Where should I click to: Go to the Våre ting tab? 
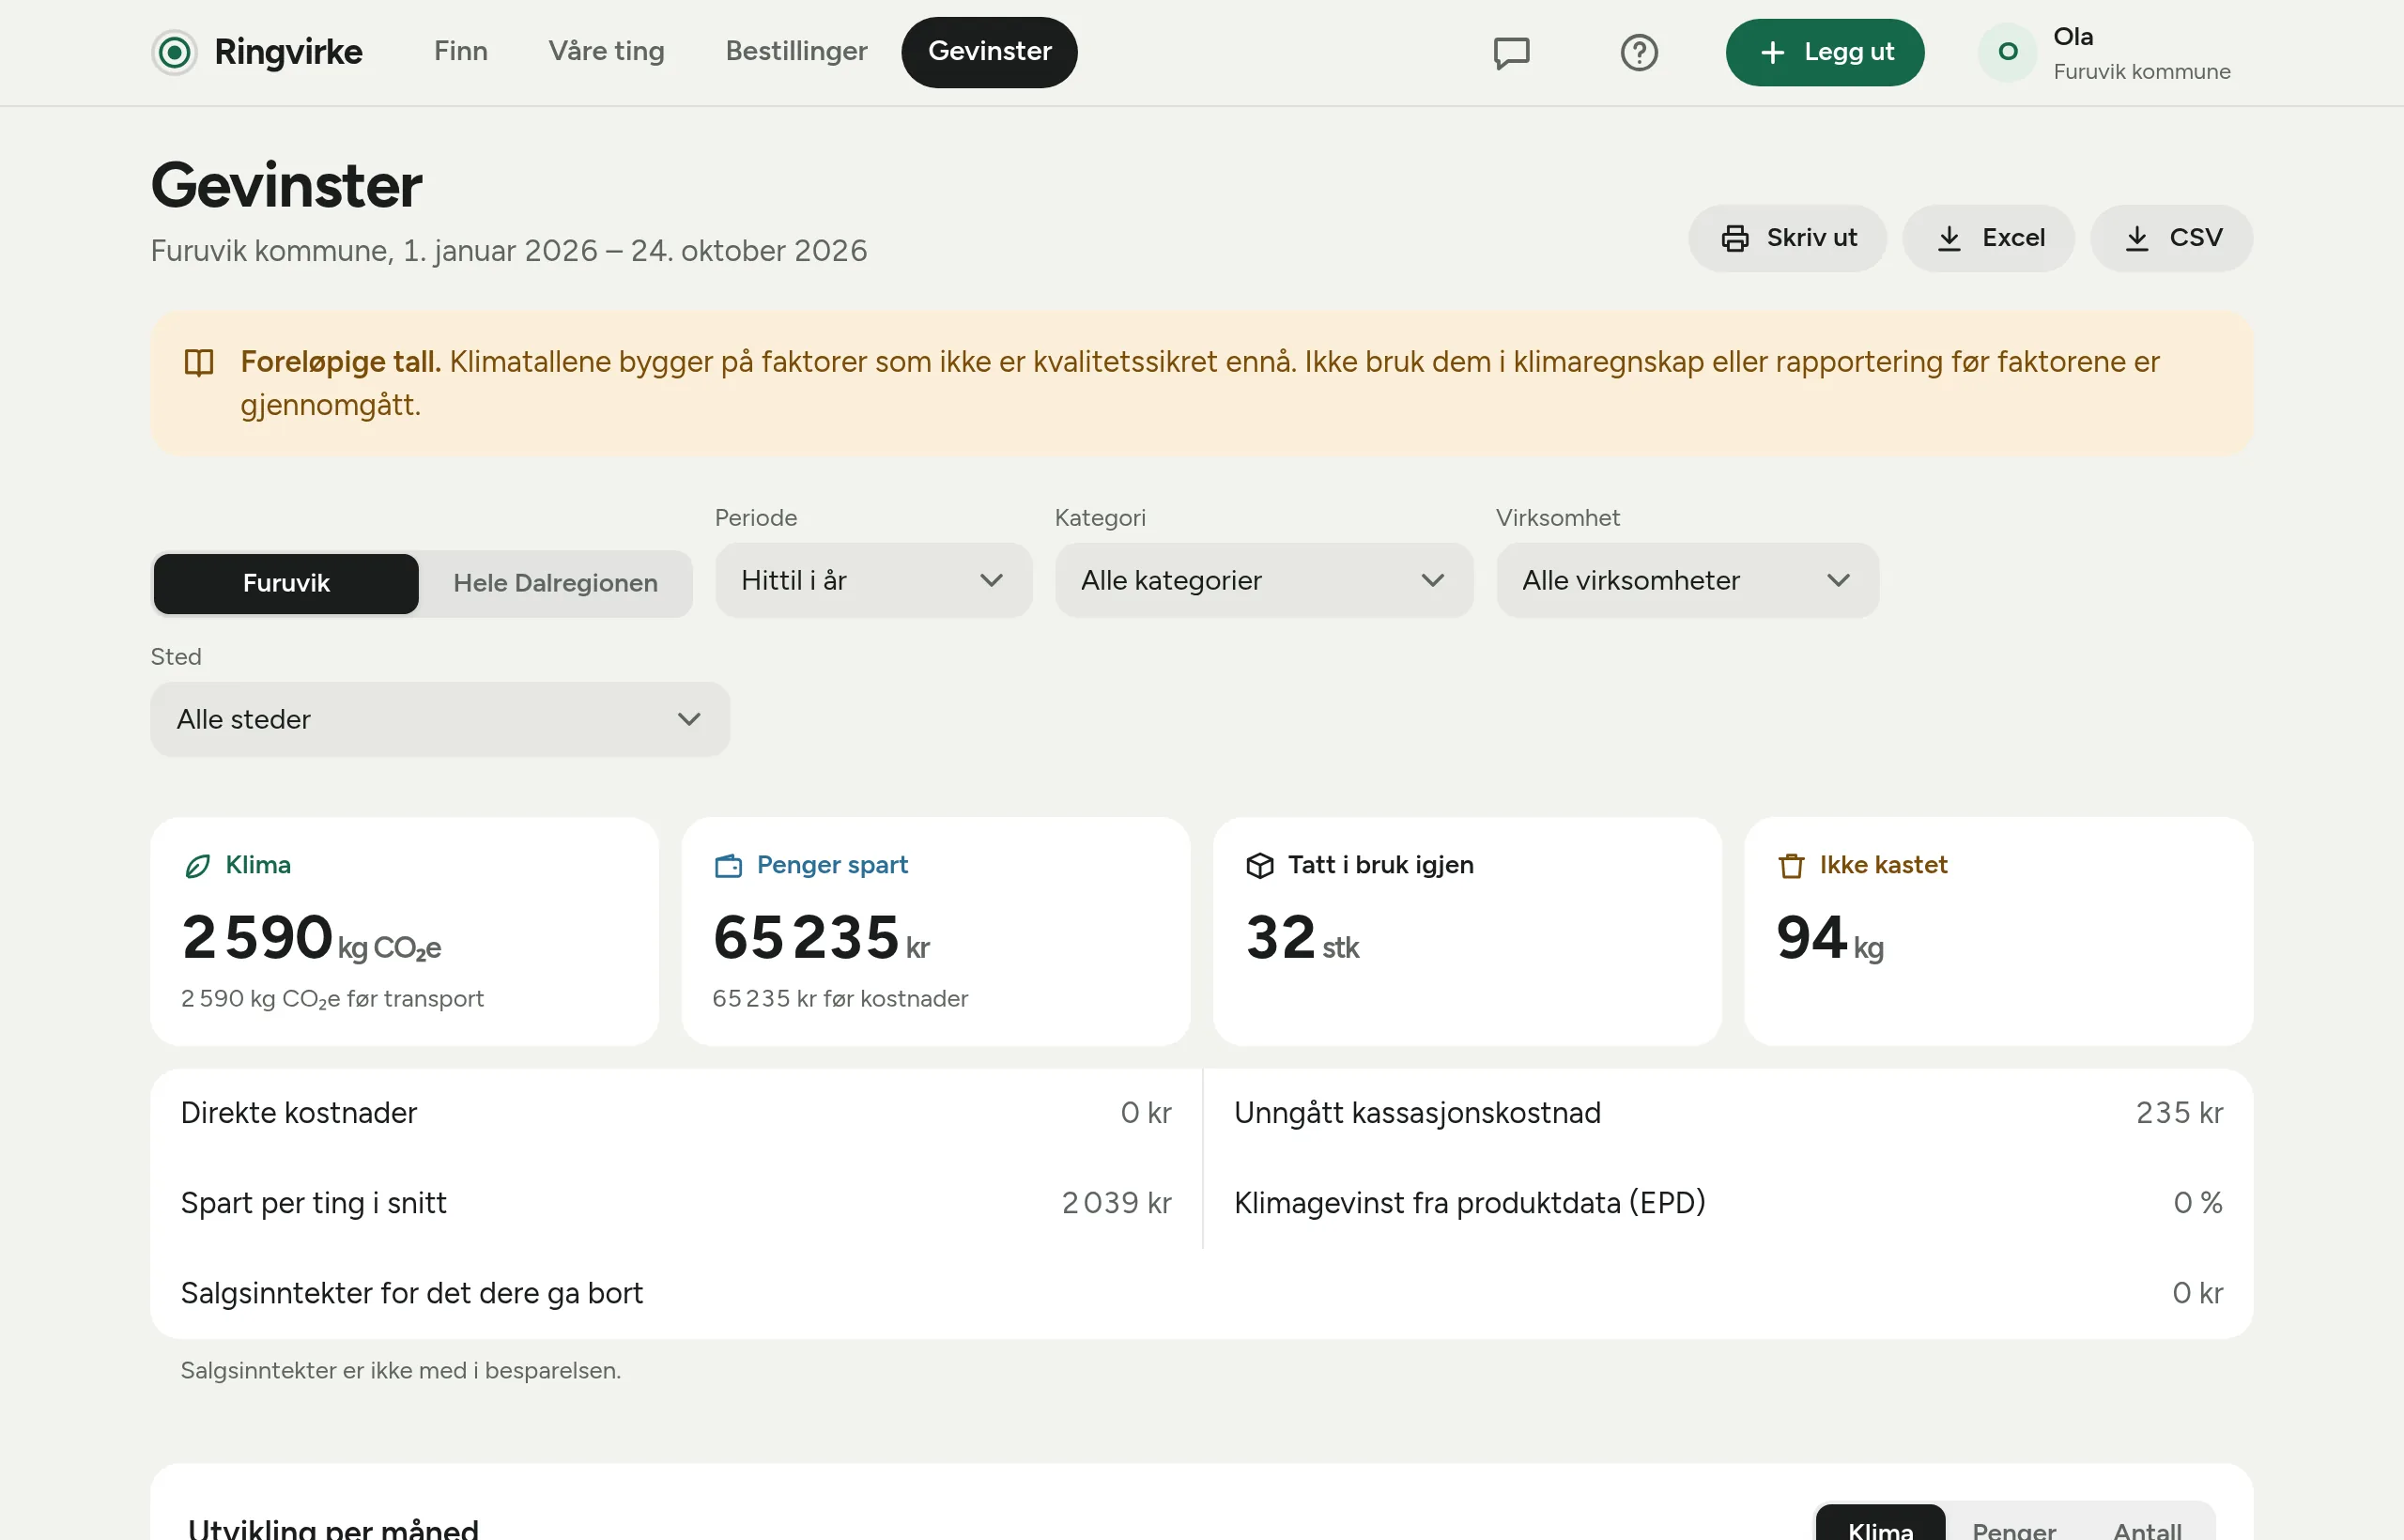(x=606, y=52)
